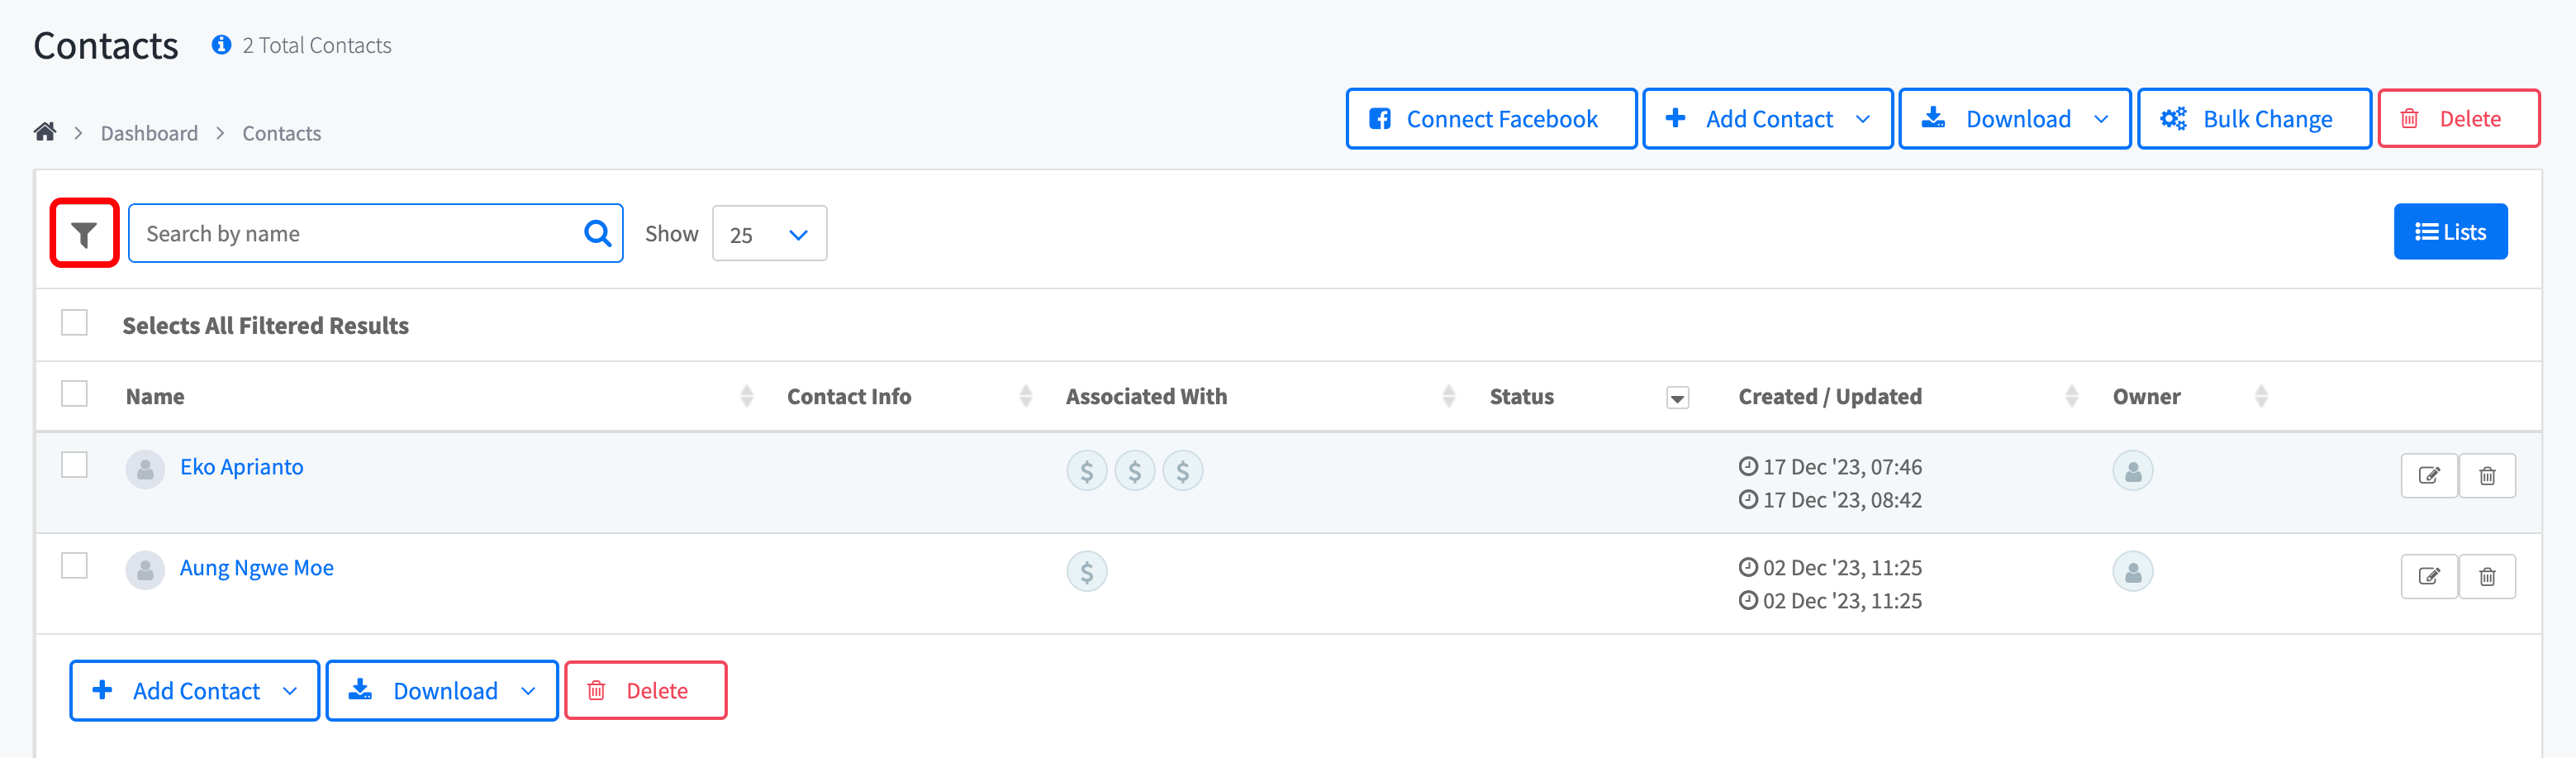Screen dimensions: 2576x758
Task: Click dollar deal icon for Aung Ngwe Moe
Action: pyautogui.click(x=1086, y=572)
